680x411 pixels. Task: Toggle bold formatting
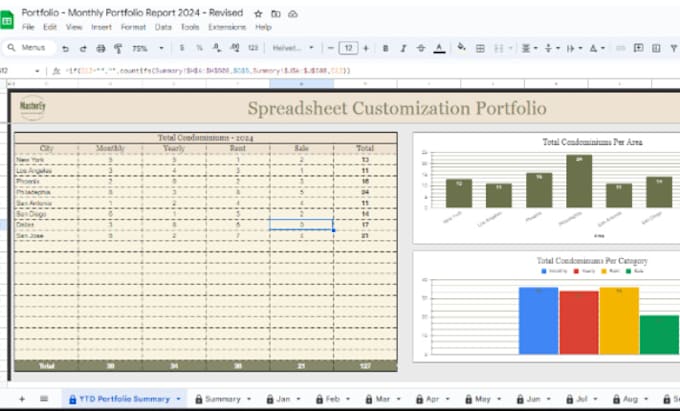click(386, 48)
